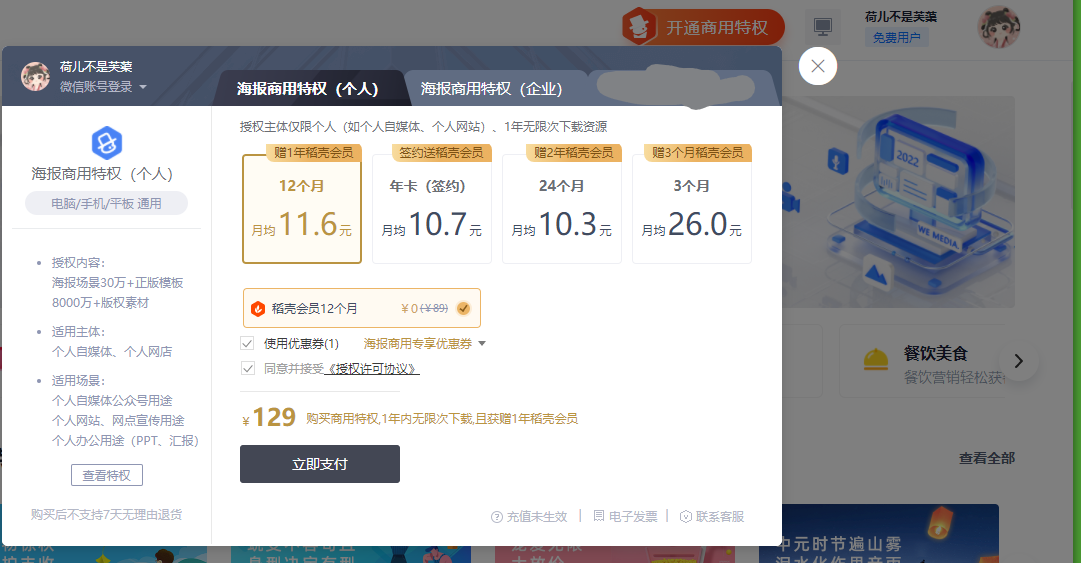The image size is (1081, 563).
Task: Click the blue 海报商用特权 hexagon logo
Action: (x=107, y=143)
